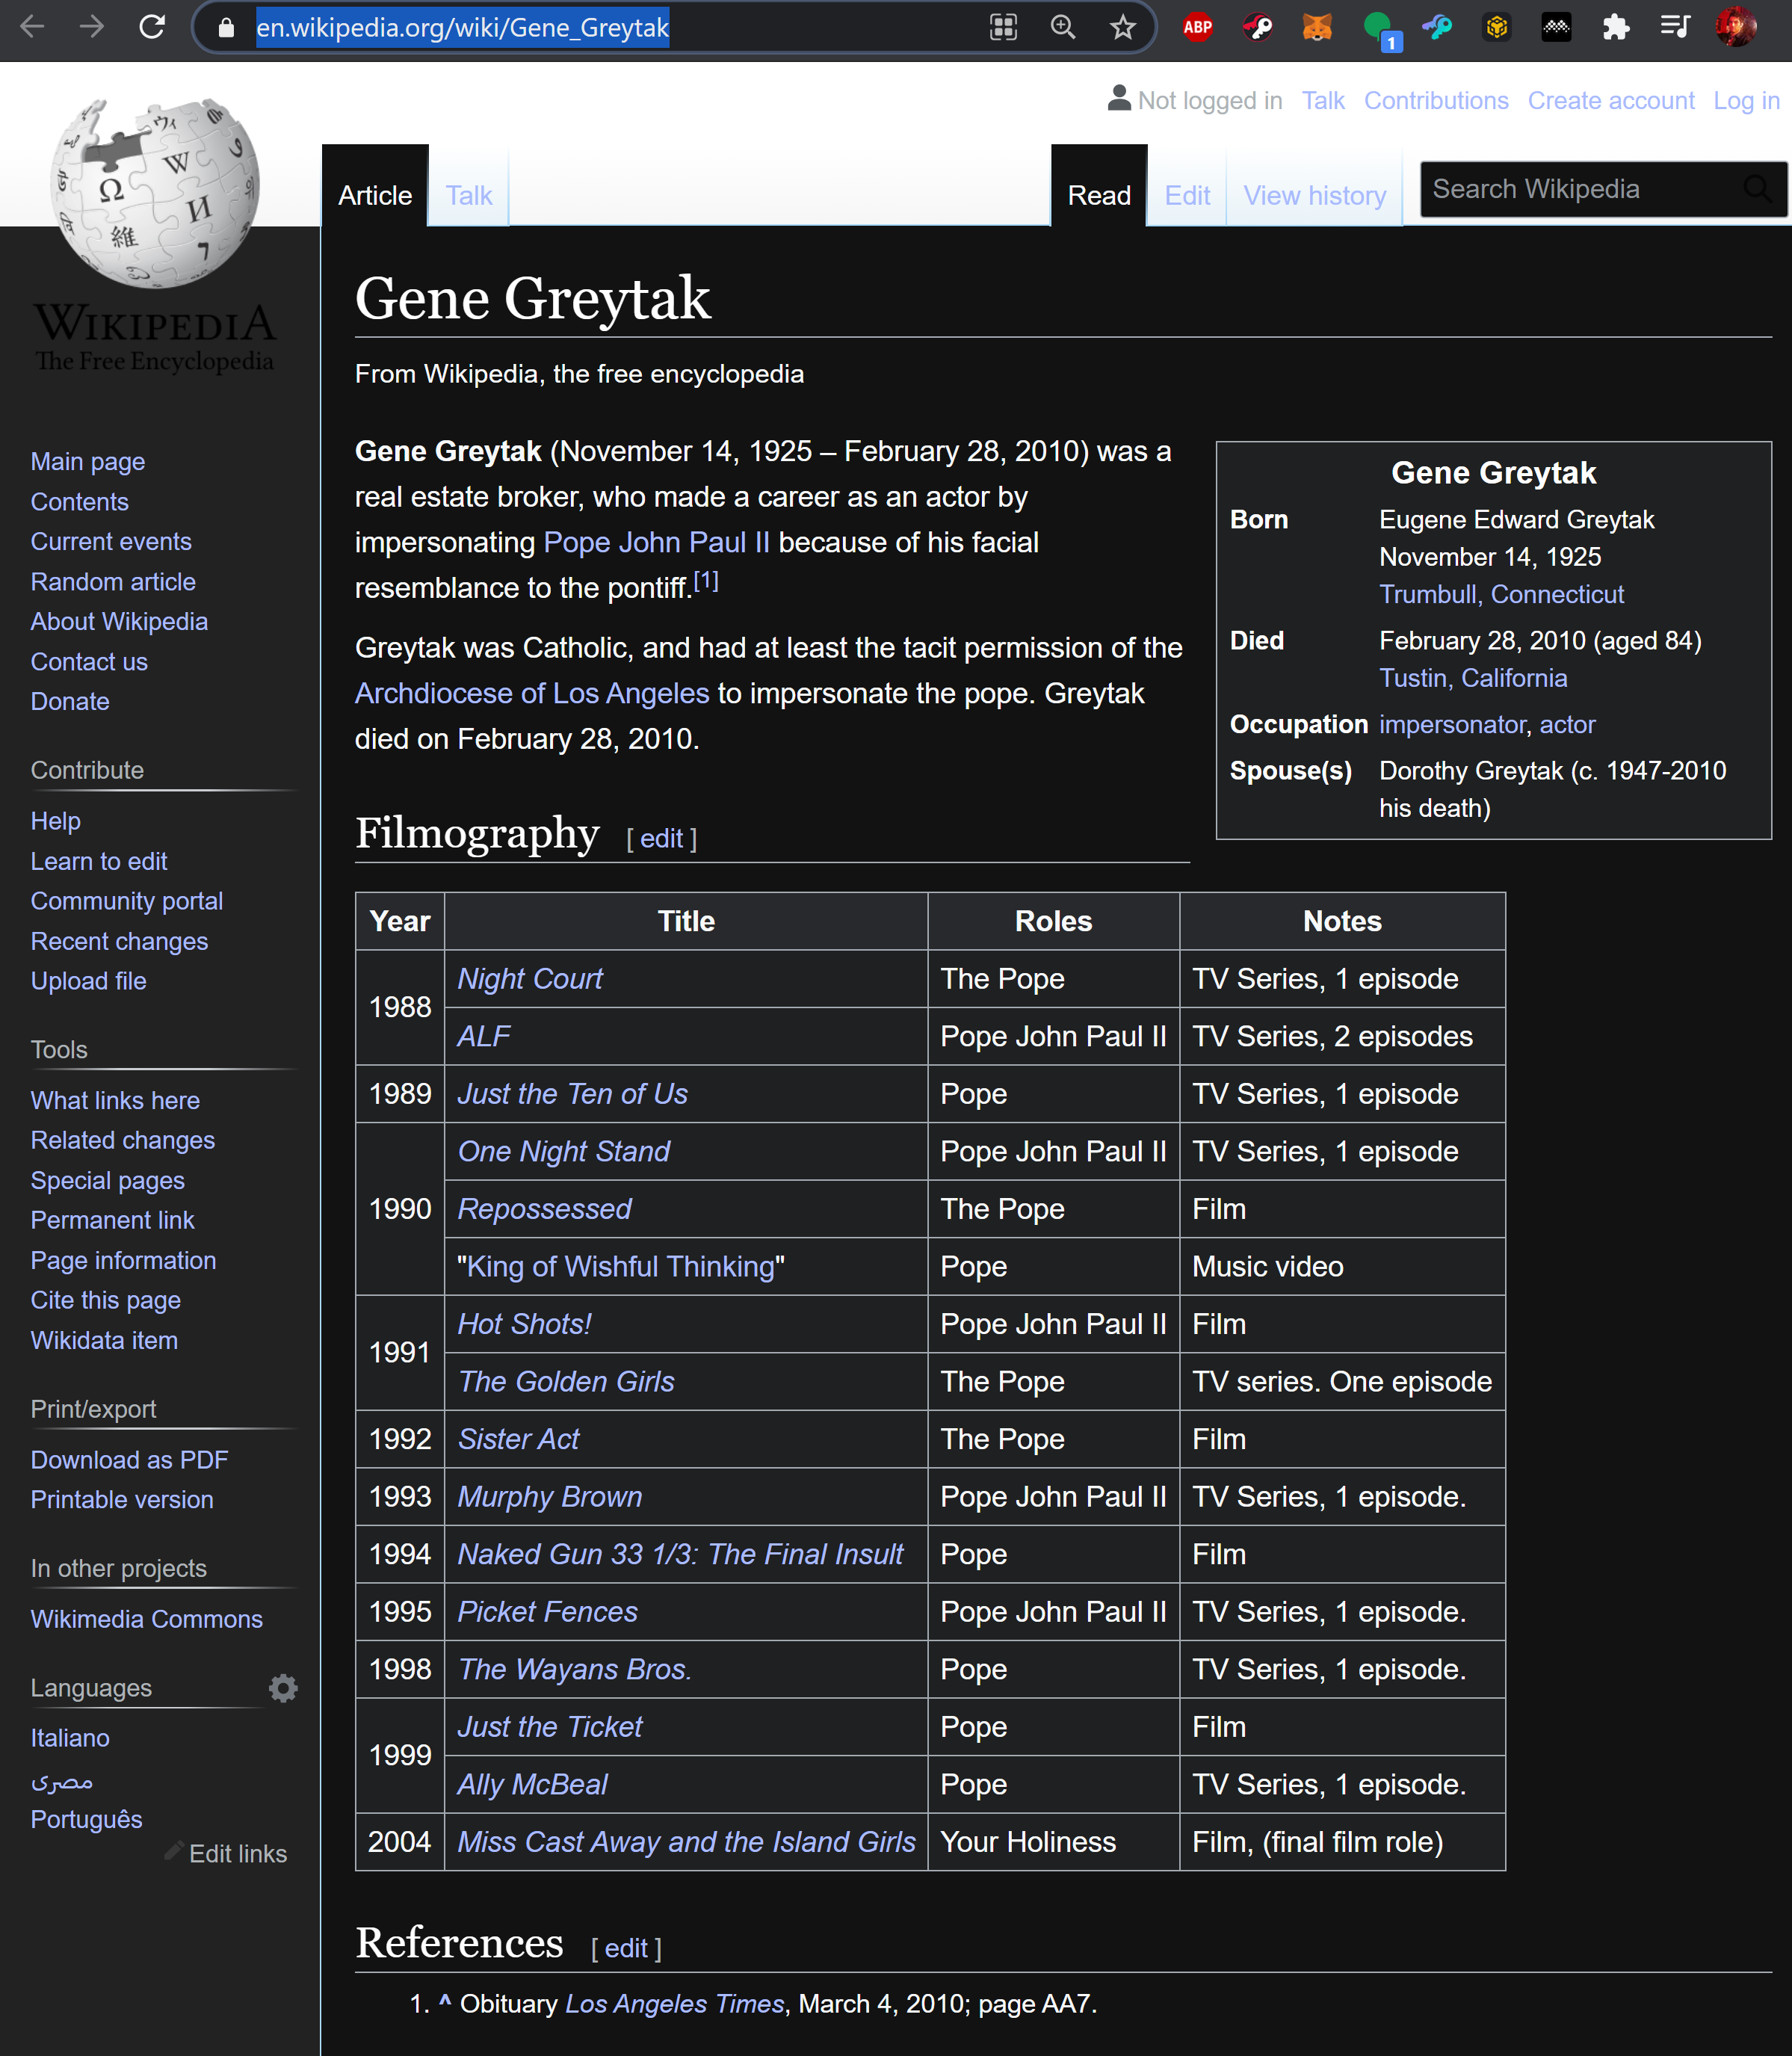This screenshot has width=1792, height=2056.
Task: Open the ABP Adblock Plus extension
Action: [1197, 27]
